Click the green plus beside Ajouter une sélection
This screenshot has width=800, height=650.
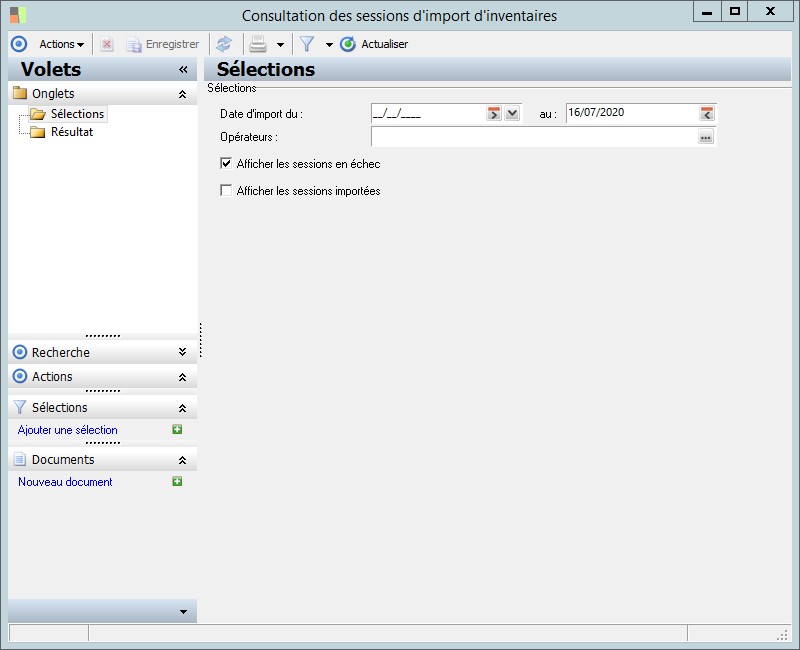click(x=177, y=430)
